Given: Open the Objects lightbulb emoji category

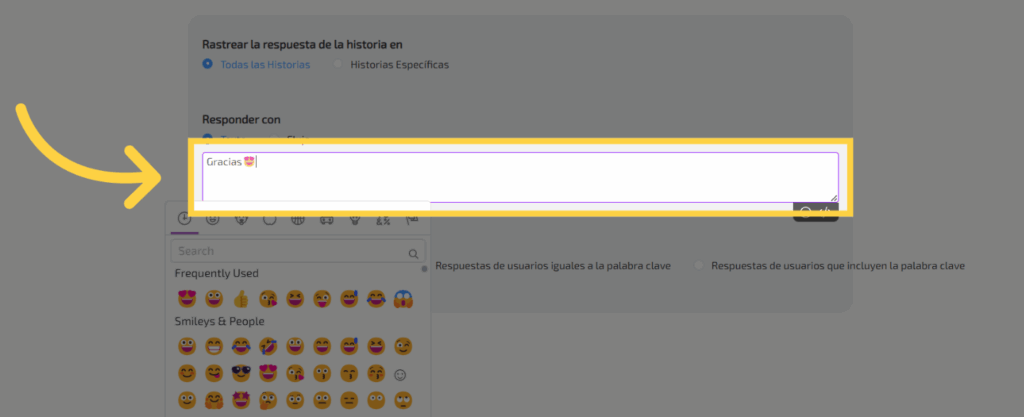Looking at the screenshot, I should [353, 219].
